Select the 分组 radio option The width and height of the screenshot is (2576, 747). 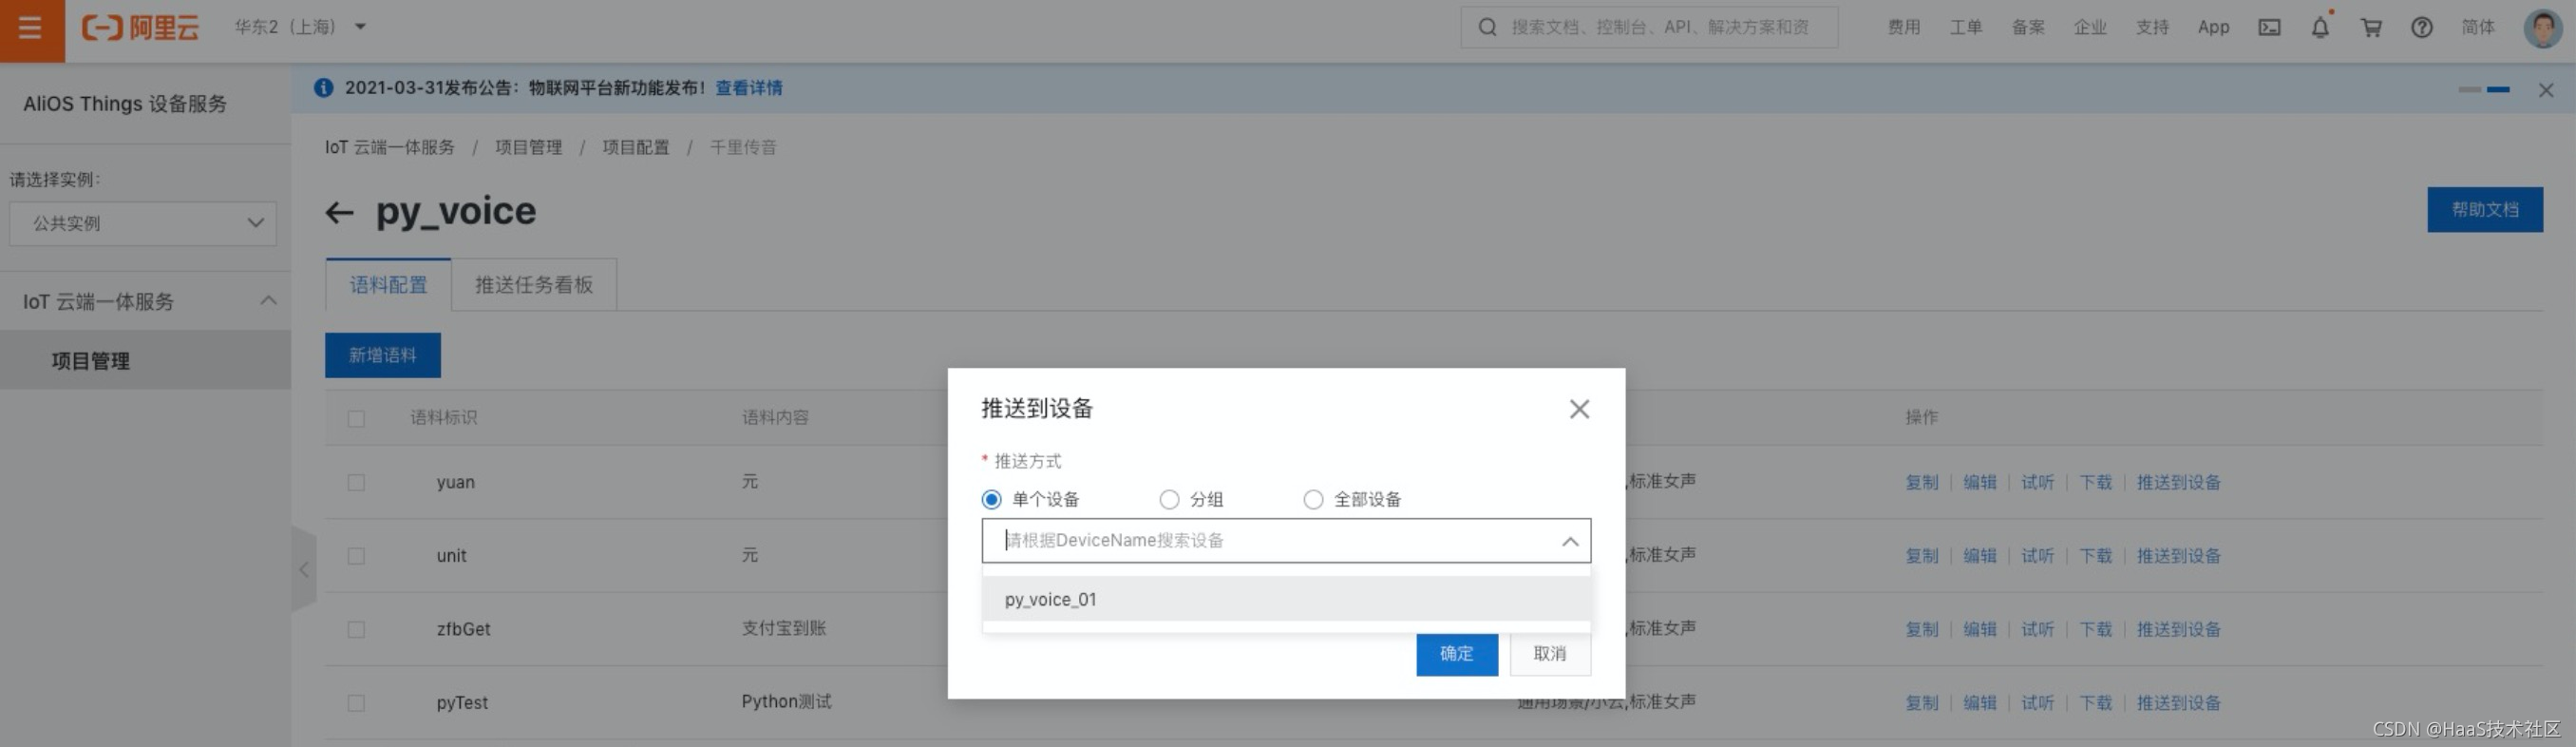tap(1168, 499)
